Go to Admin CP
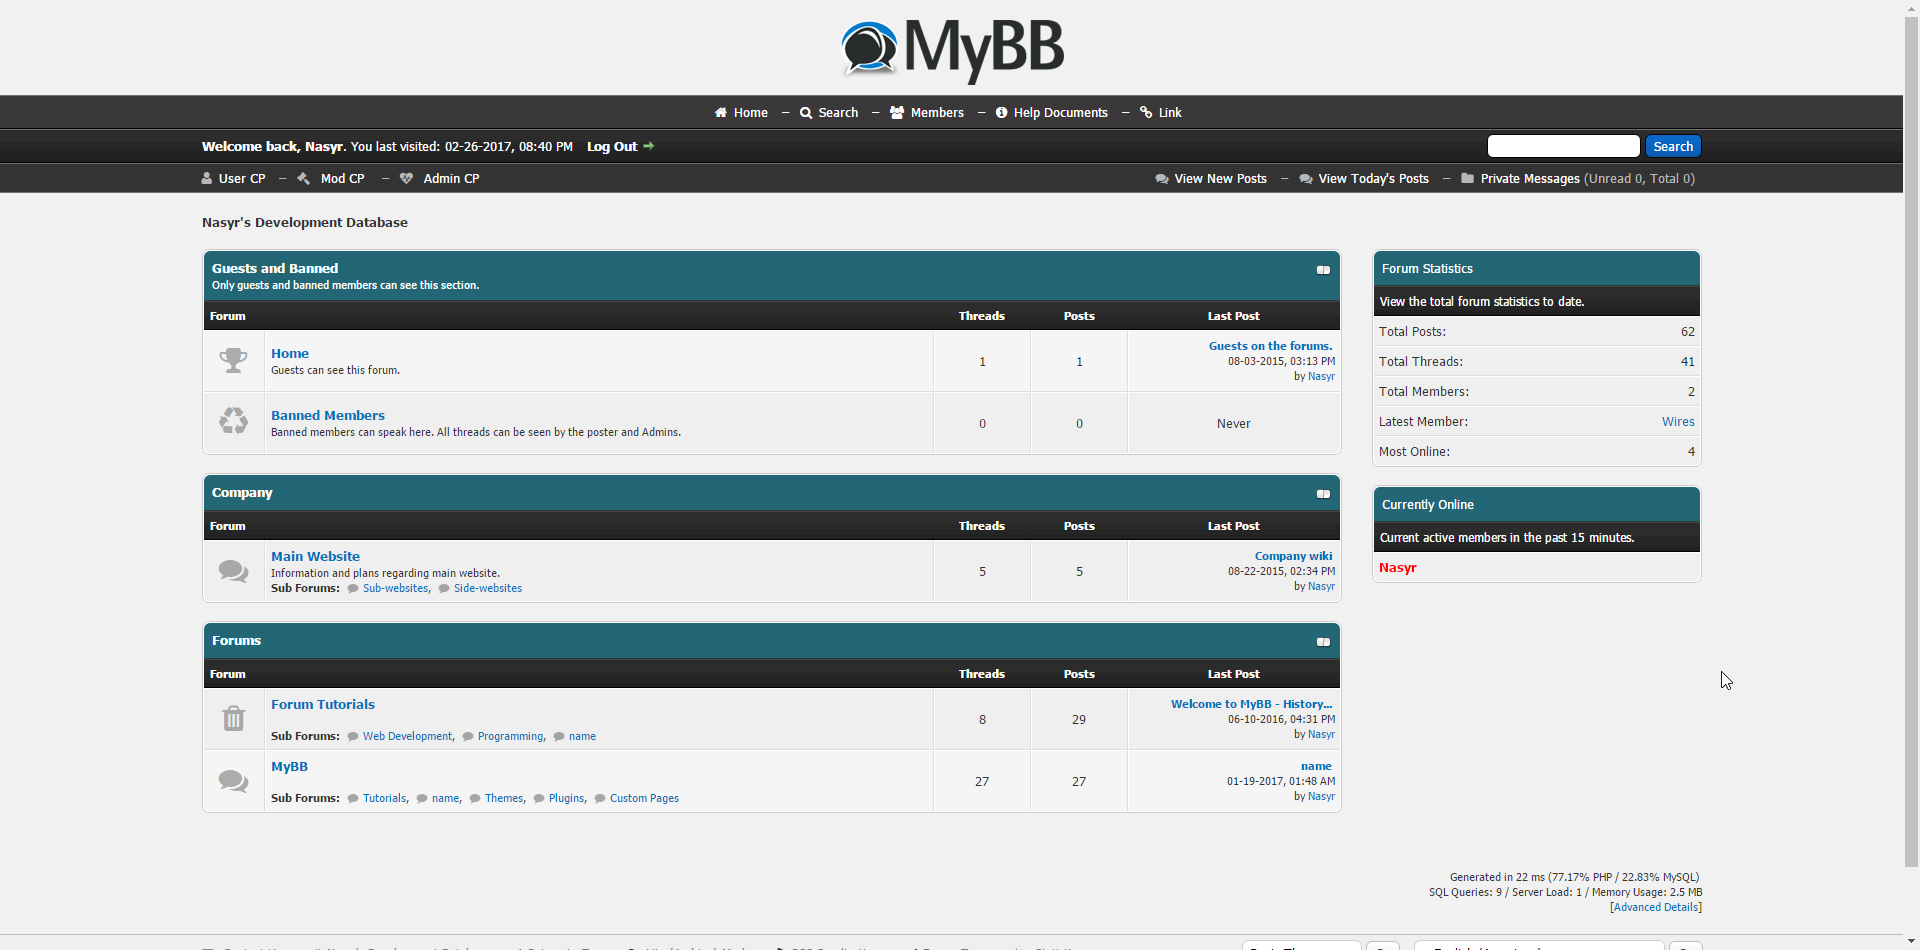 coord(450,179)
